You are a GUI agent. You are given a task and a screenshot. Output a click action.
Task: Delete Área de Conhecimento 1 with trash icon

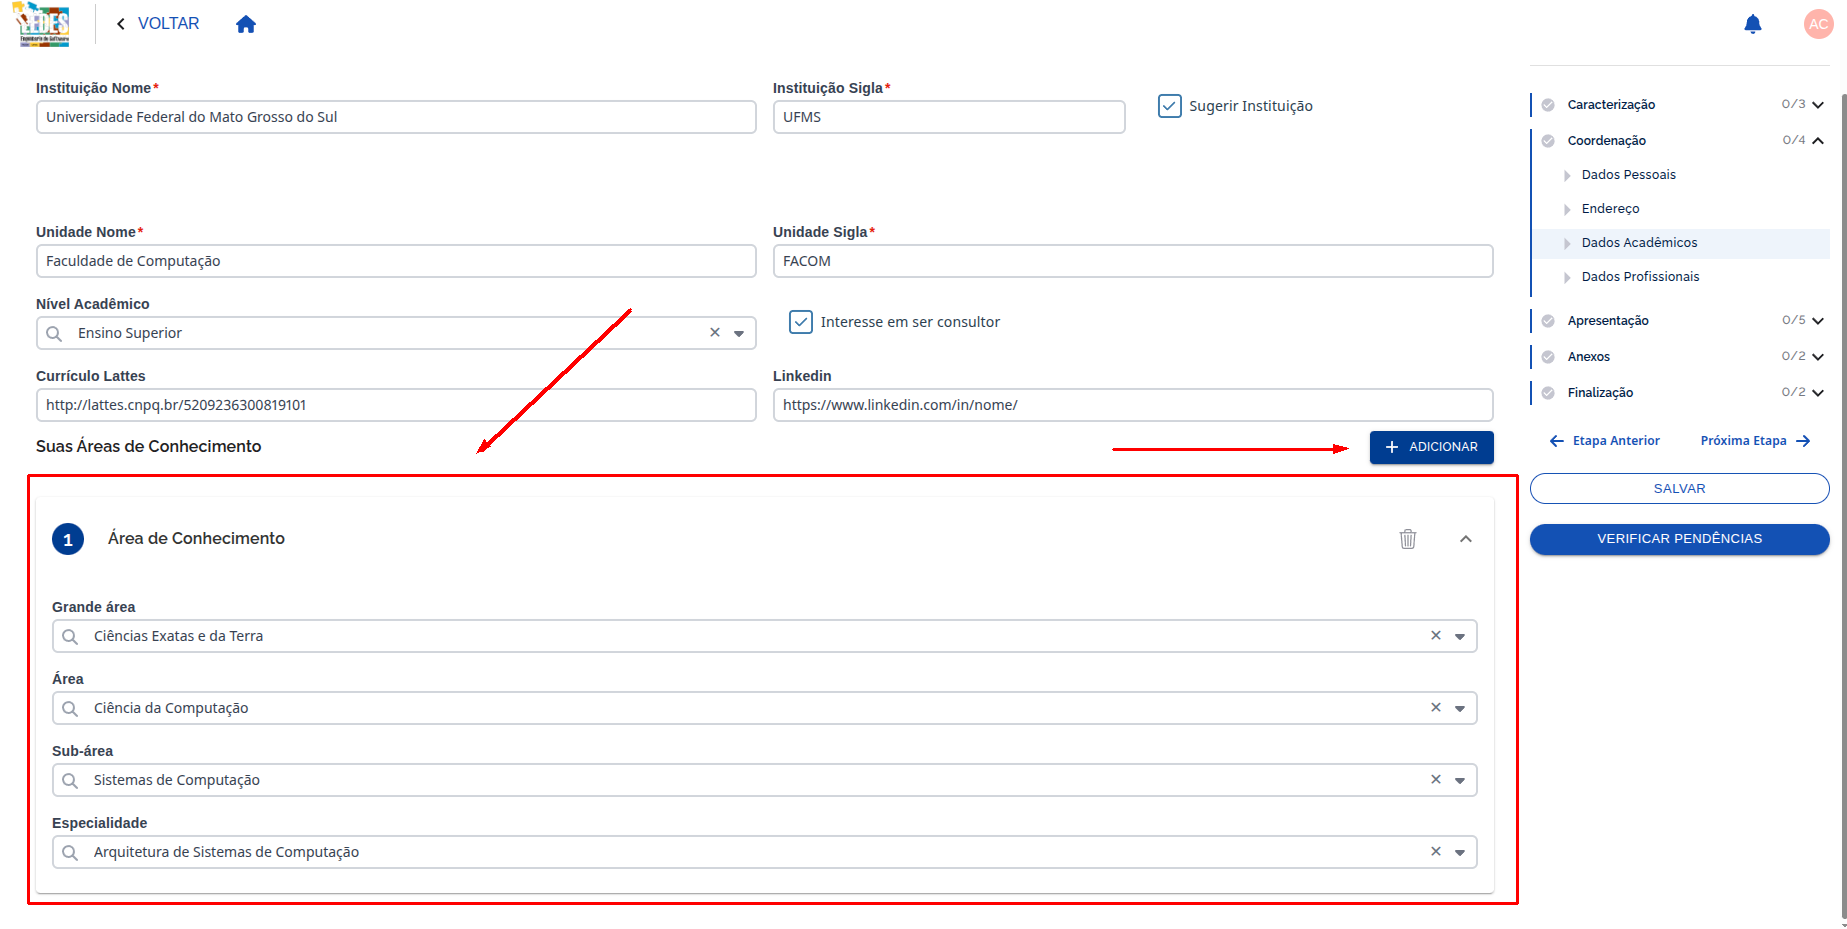[1408, 539]
